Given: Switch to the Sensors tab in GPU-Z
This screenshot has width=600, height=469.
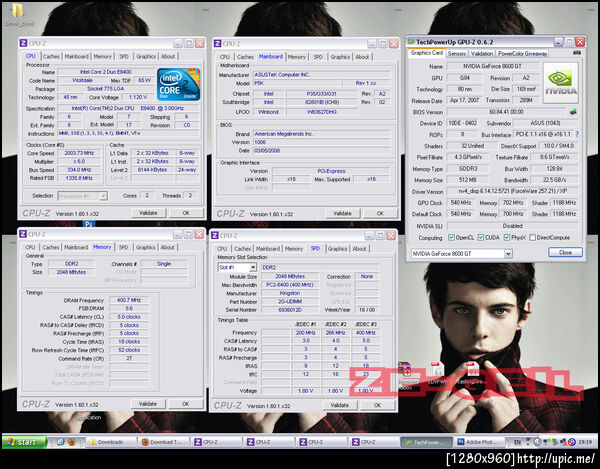Looking at the screenshot, I should 457,54.
